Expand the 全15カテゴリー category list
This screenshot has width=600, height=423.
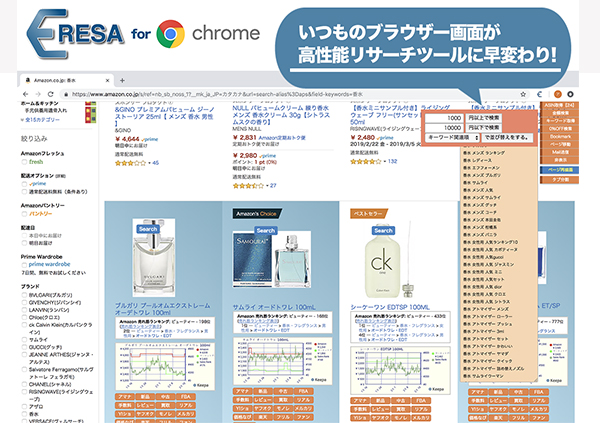coord(40,120)
